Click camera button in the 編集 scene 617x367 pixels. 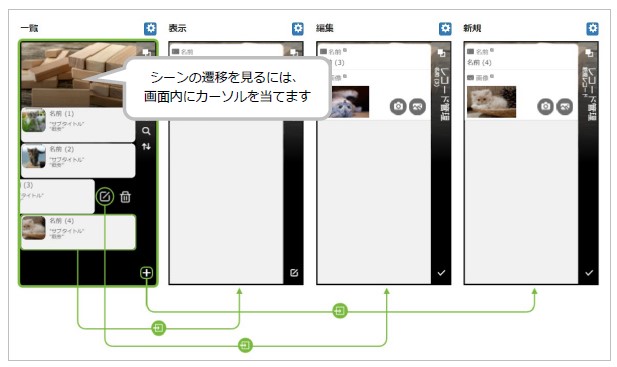[x=398, y=107]
